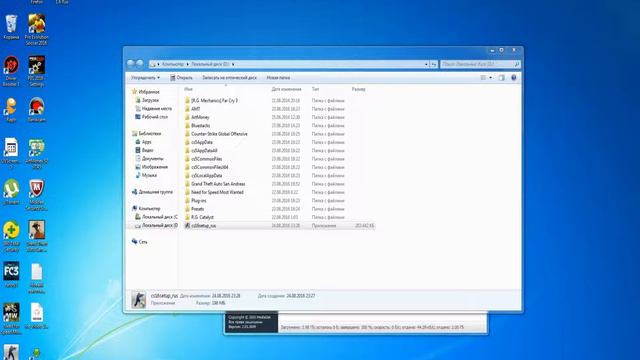The width and height of the screenshot is (640, 360).
Task: Select the Need for Speed Most Wanted folder
Action: coord(217,192)
